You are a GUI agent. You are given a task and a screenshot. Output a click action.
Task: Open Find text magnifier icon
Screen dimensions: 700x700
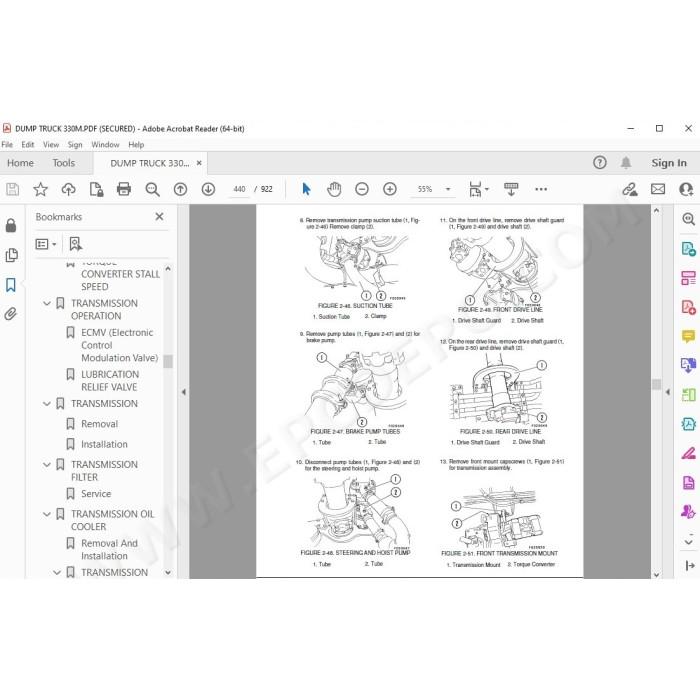(x=152, y=189)
